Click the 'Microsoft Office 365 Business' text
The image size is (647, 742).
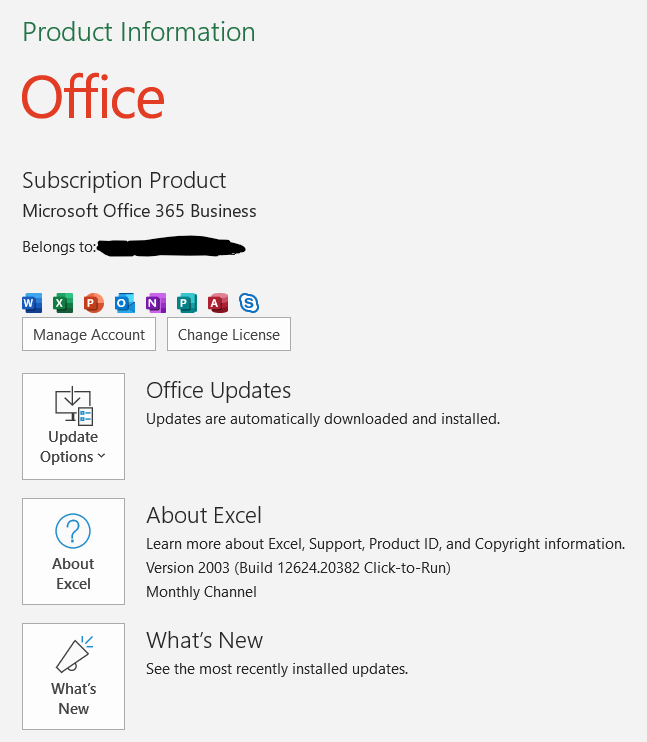[139, 211]
